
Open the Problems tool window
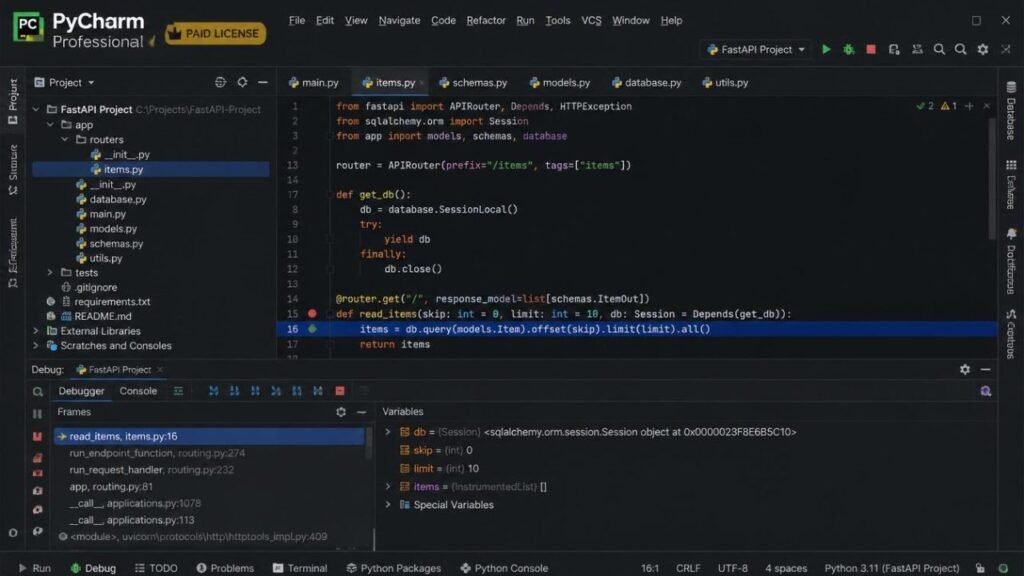tap(225, 568)
